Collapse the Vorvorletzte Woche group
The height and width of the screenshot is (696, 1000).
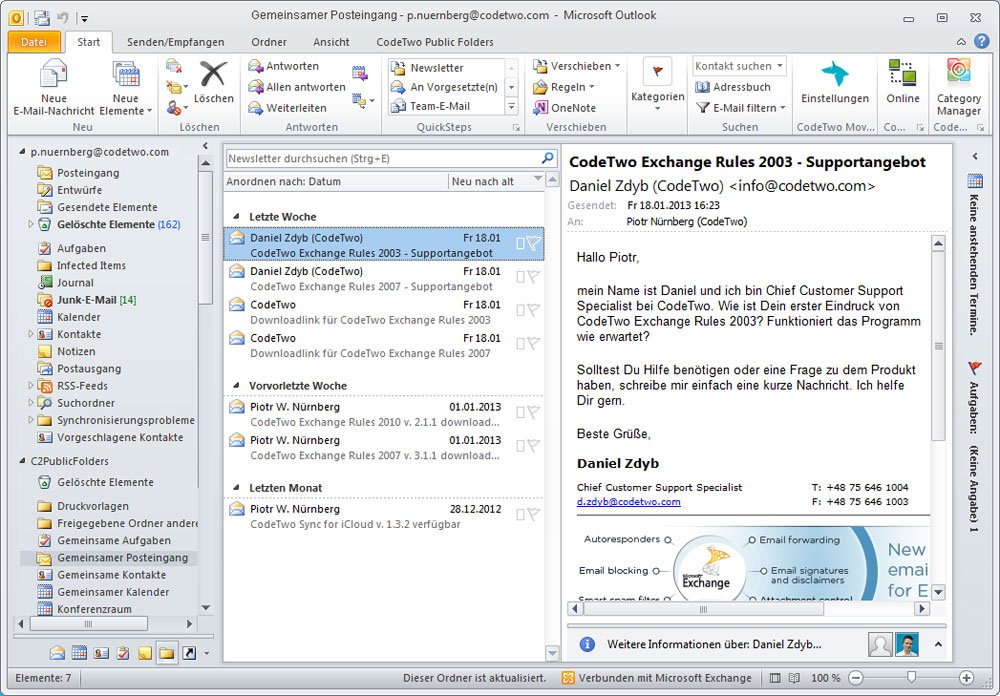click(x=237, y=385)
